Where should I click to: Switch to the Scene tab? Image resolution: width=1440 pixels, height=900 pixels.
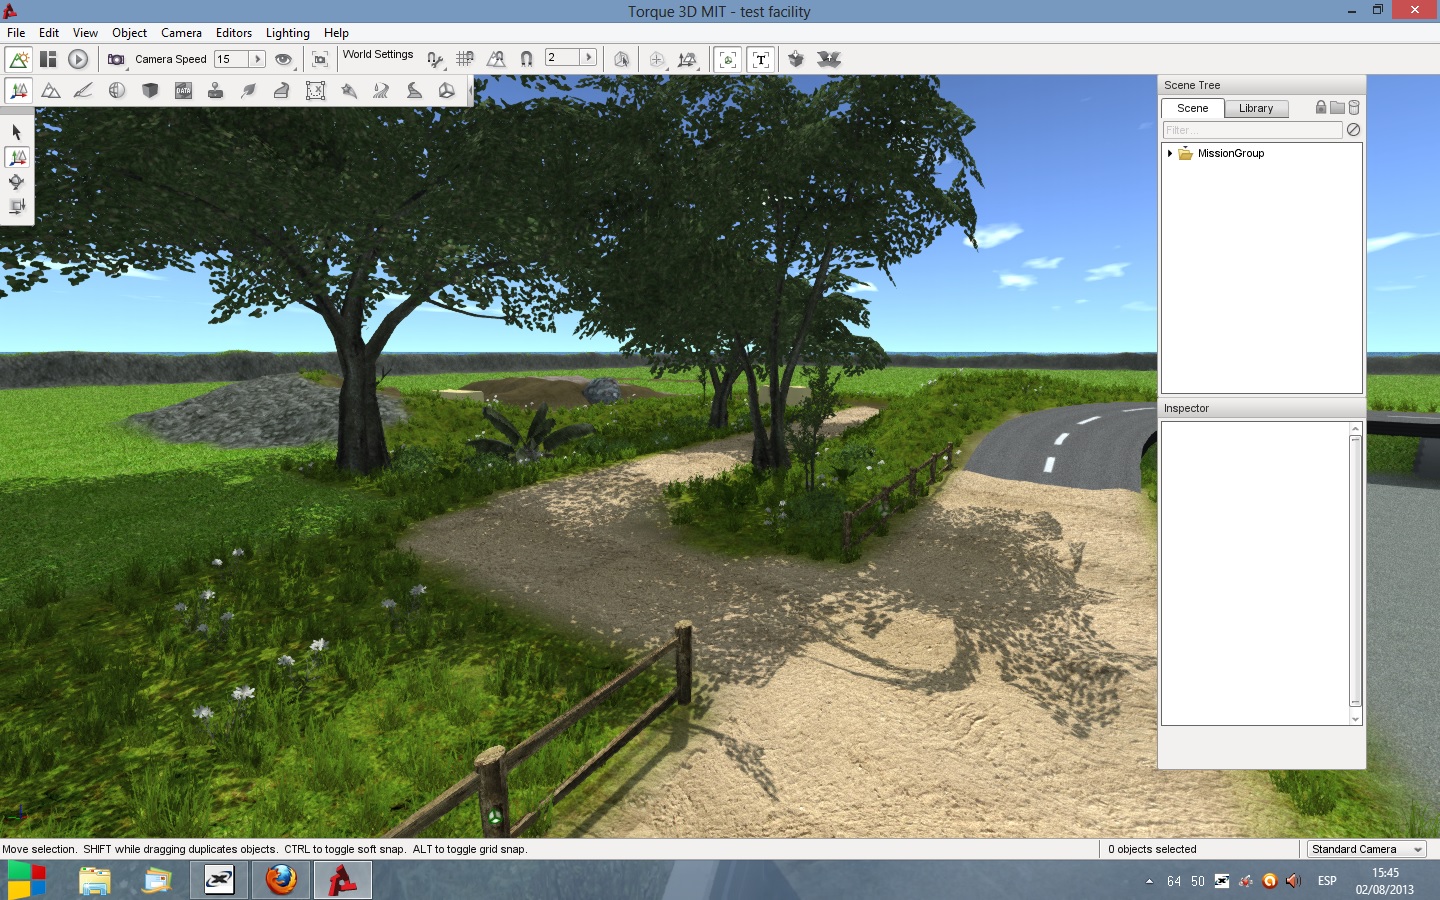coord(1192,108)
